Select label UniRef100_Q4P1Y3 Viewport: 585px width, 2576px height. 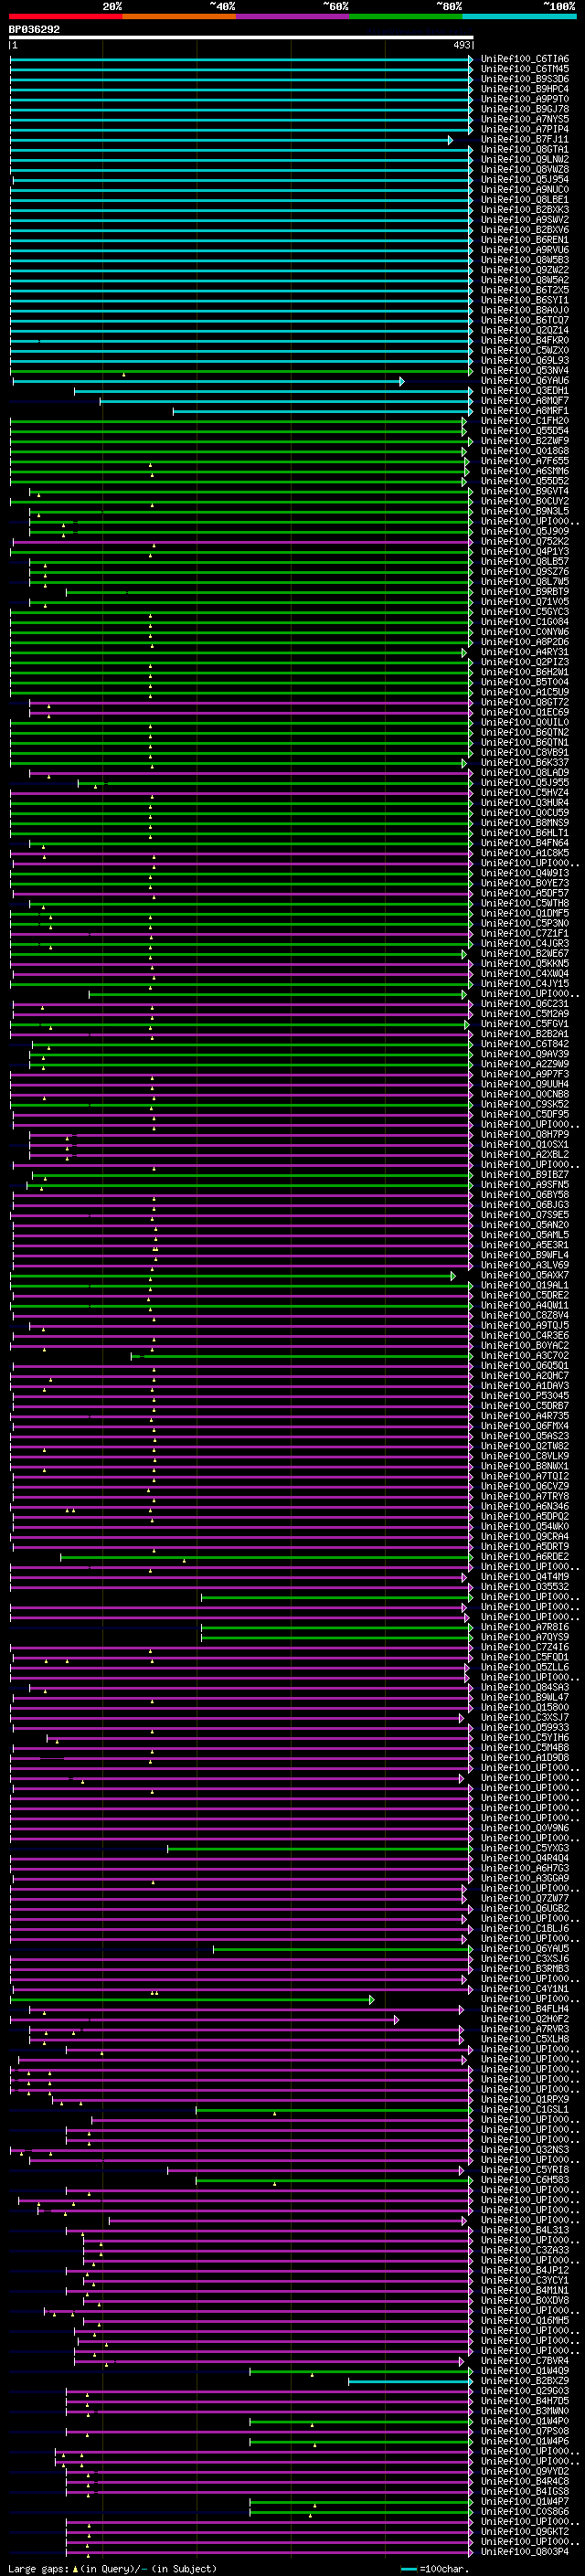coord(525,551)
